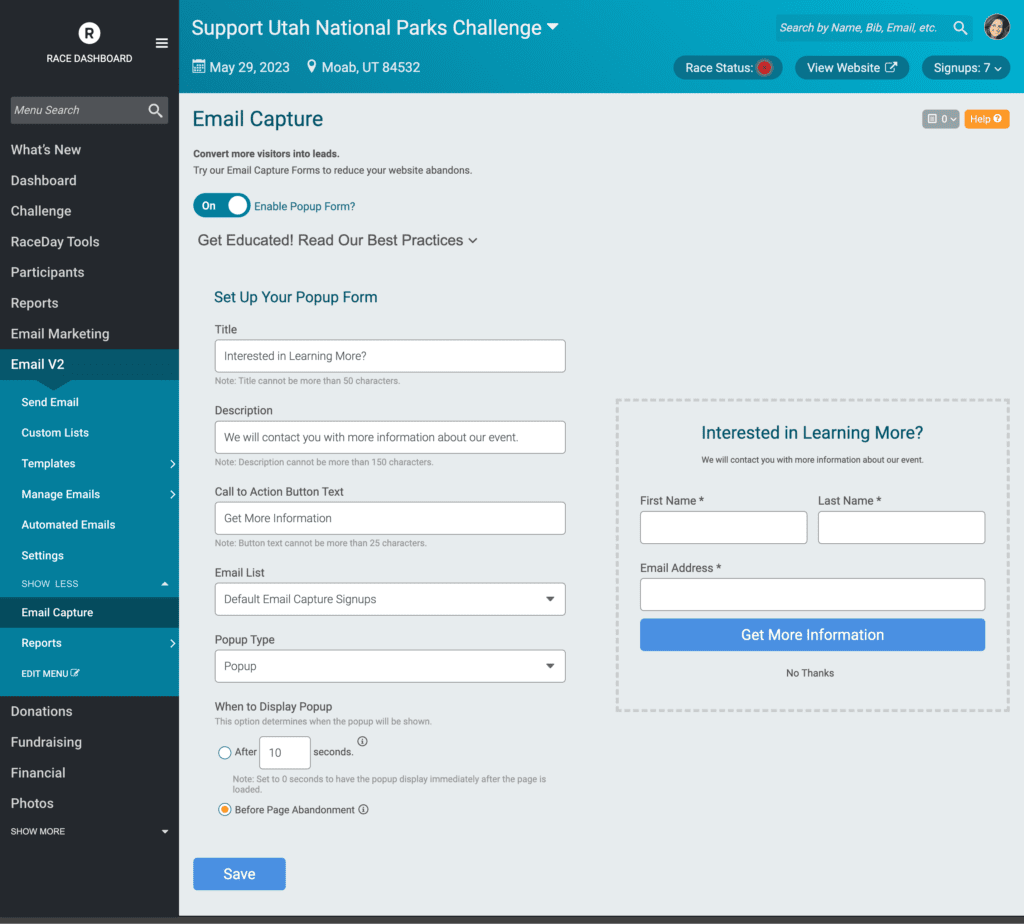
Task: Select the After seconds radio button
Action: [x=225, y=753]
